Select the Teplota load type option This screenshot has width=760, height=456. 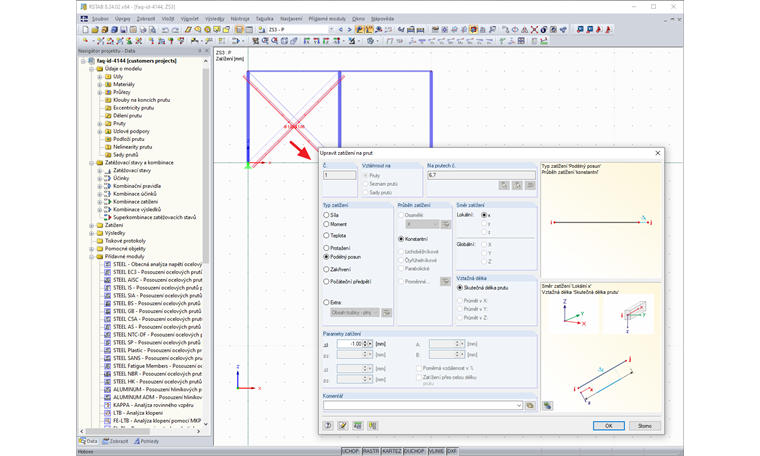(x=326, y=236)
